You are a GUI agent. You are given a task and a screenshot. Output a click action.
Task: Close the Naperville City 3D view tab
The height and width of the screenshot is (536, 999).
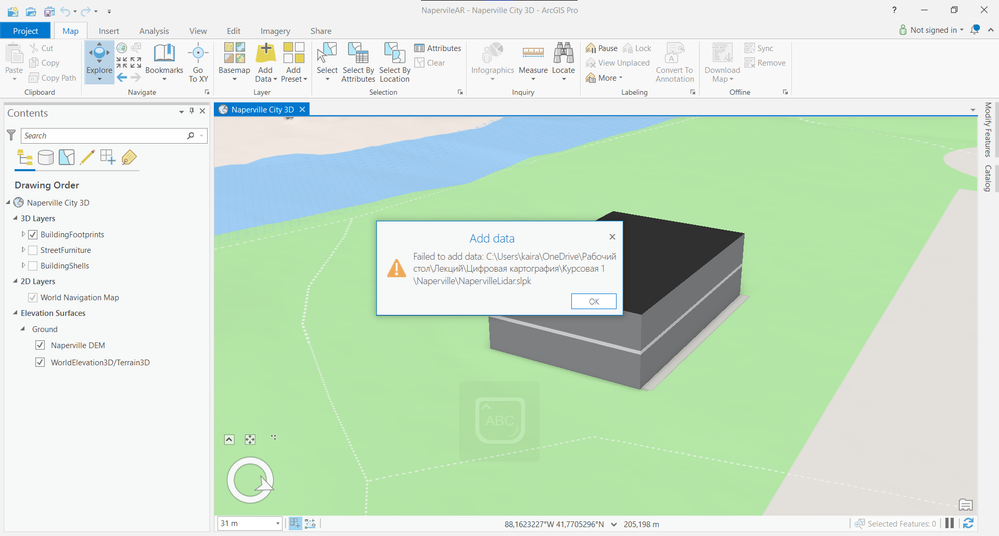303,110
